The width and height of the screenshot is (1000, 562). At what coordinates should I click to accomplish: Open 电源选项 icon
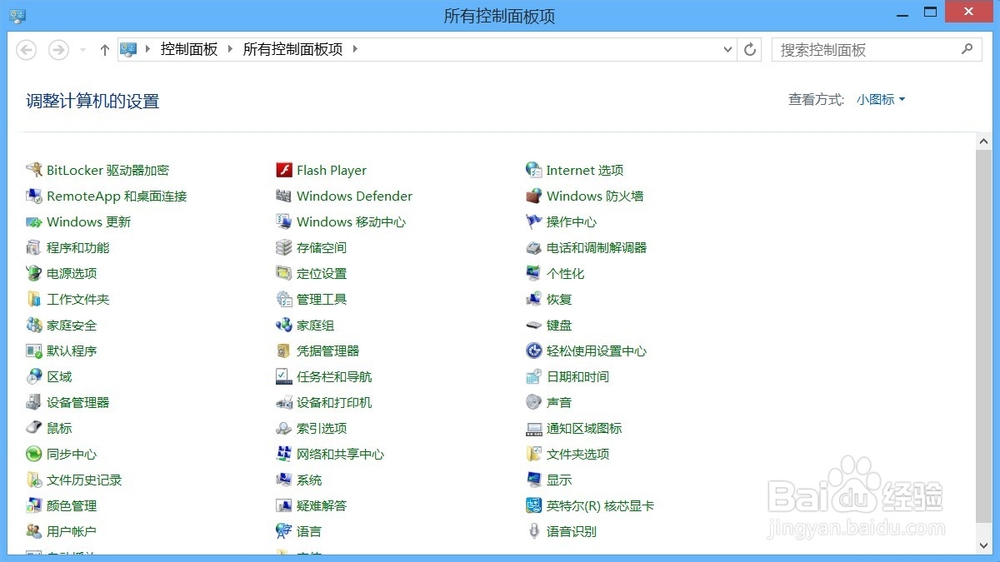(34, 274)
